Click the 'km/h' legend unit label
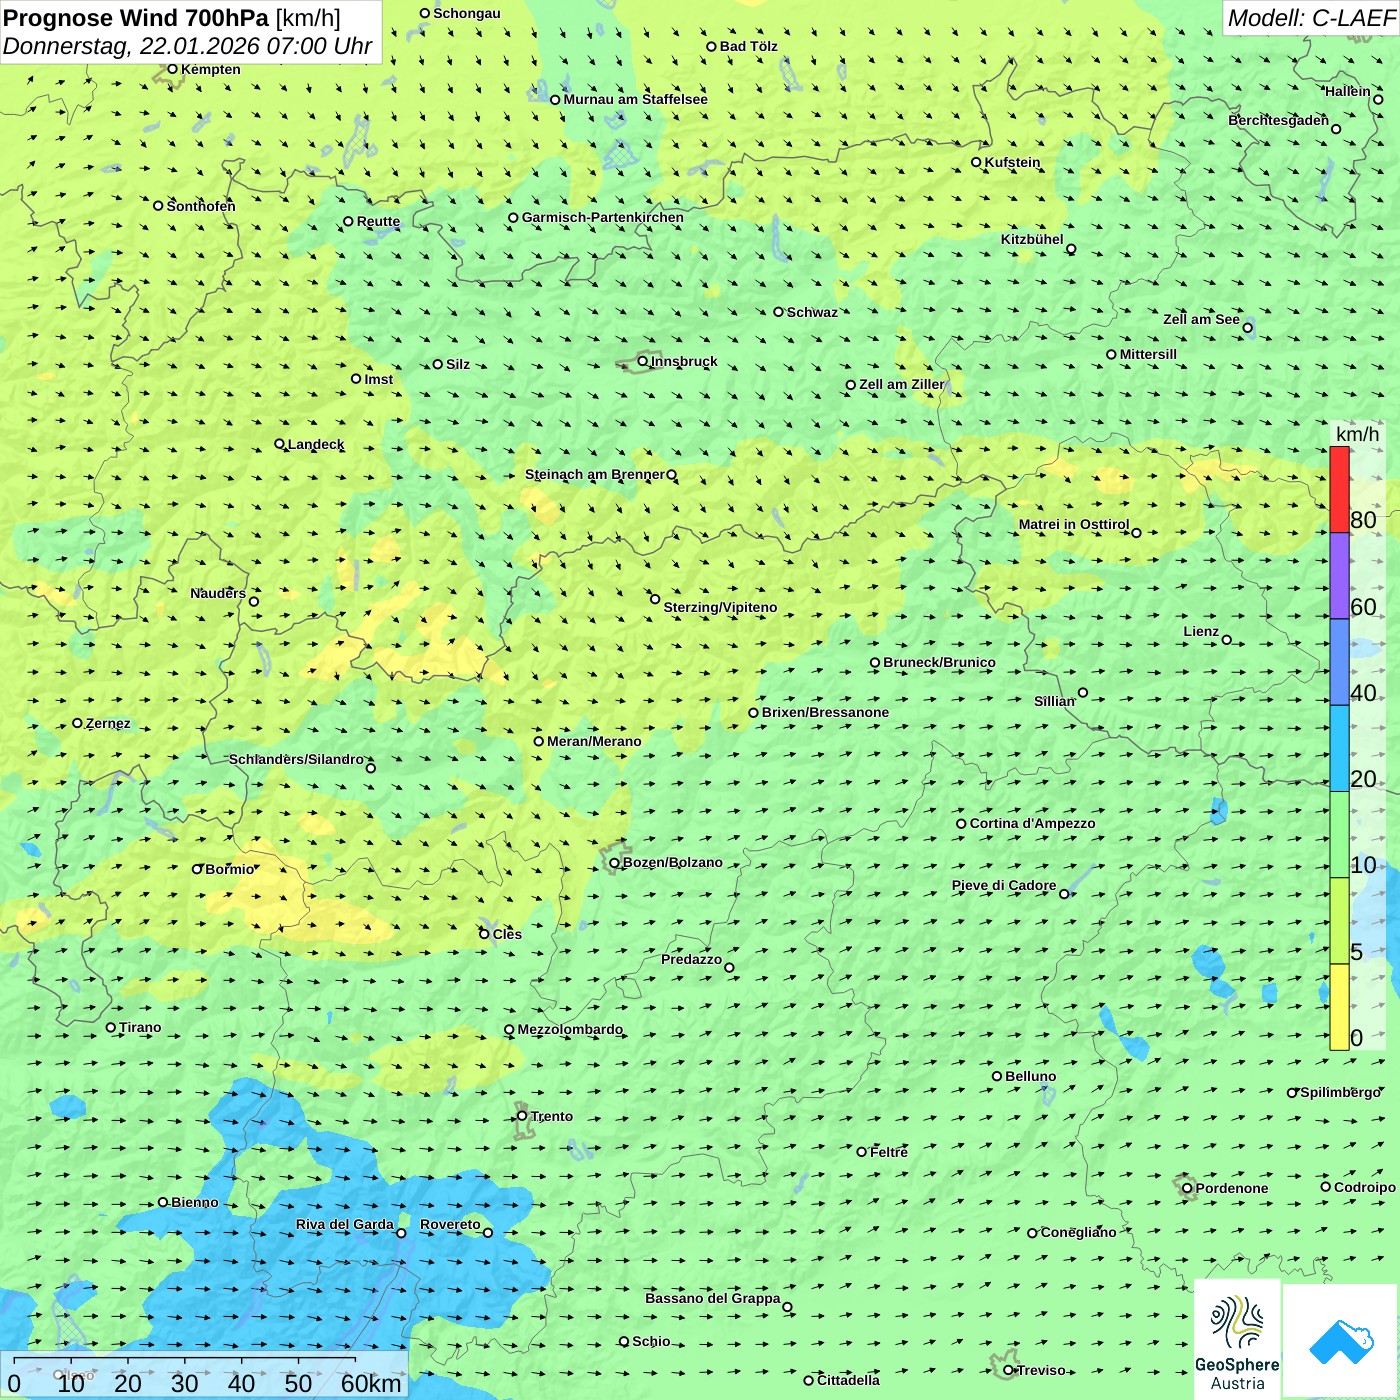1400x1400 pixels. (x=1357, y=434)
